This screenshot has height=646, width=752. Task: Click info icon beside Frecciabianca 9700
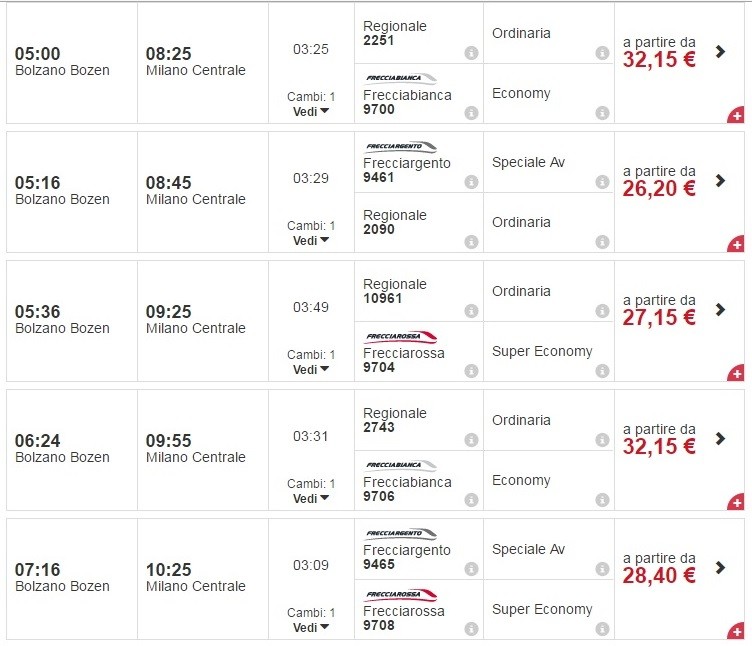coord(471,113)
